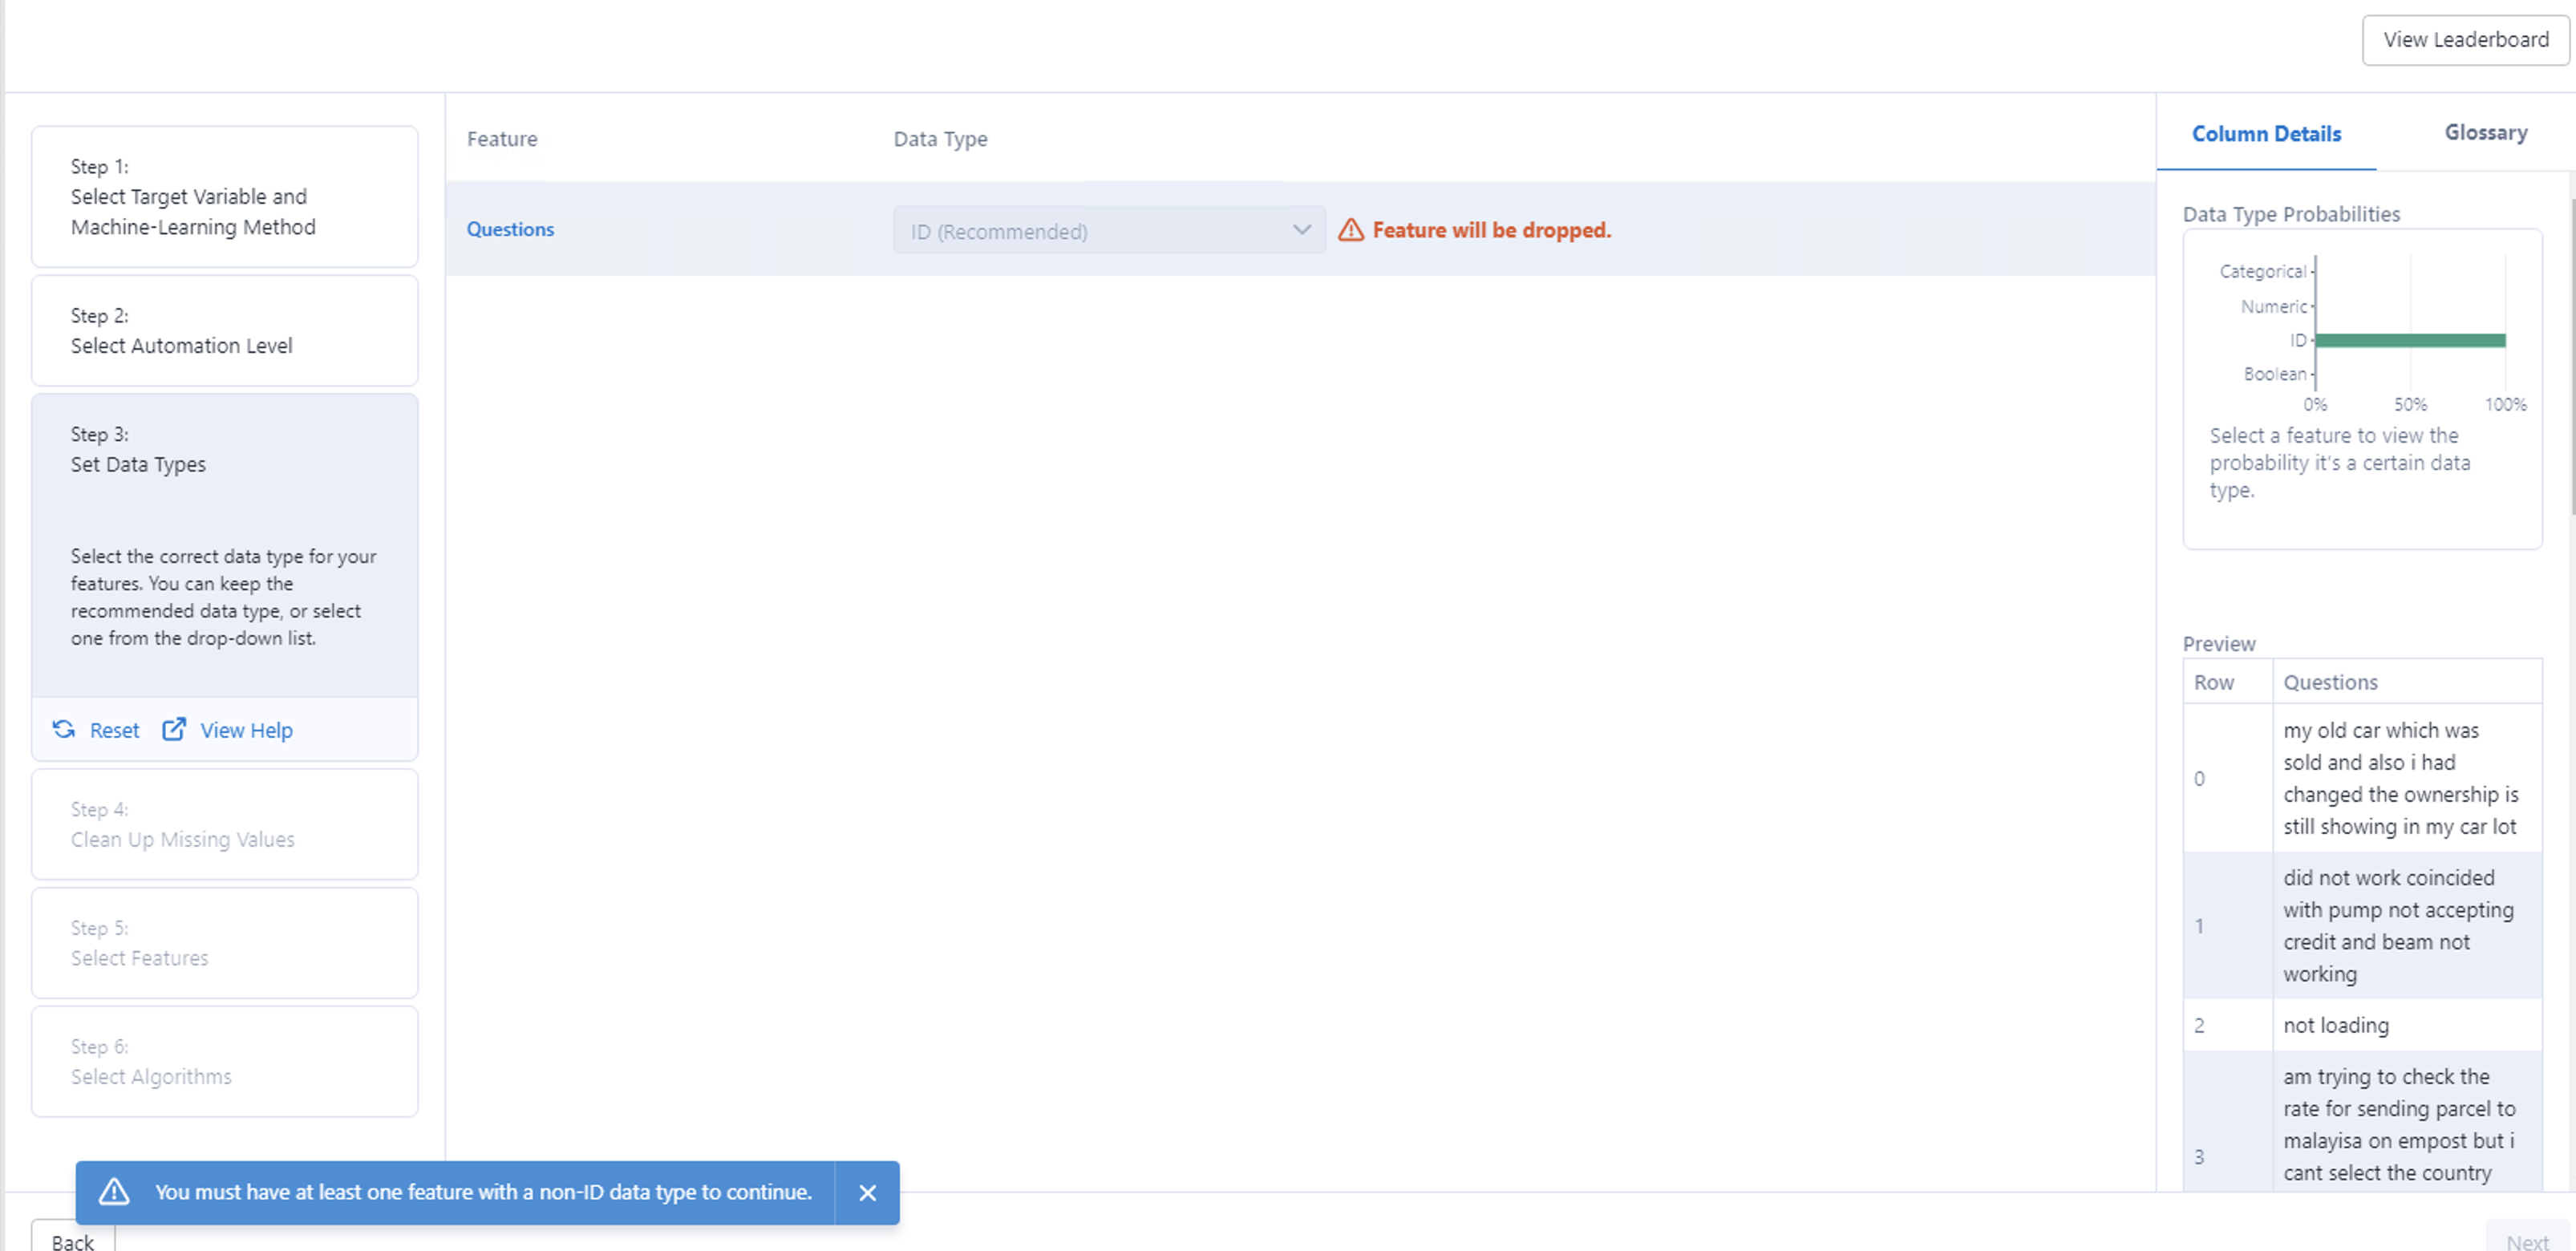Dismiss the non-ID data type warning message
Screen dimensions: 2576x1251
pos(866,1192)
